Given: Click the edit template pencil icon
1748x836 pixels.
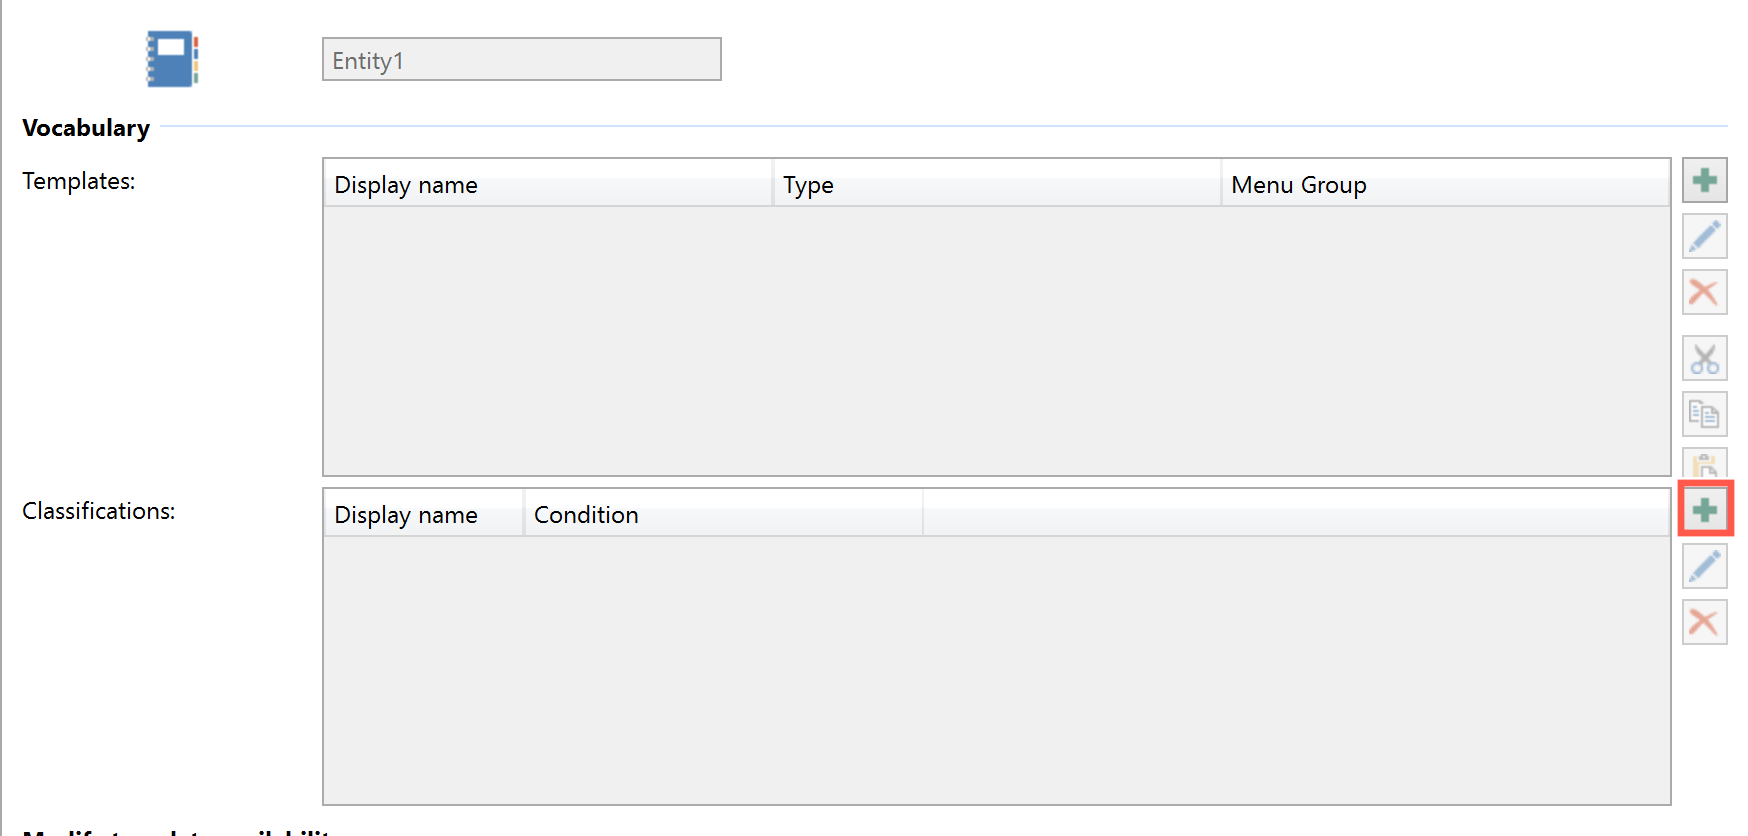Looking at the screenshot, I should point(1704,237).
